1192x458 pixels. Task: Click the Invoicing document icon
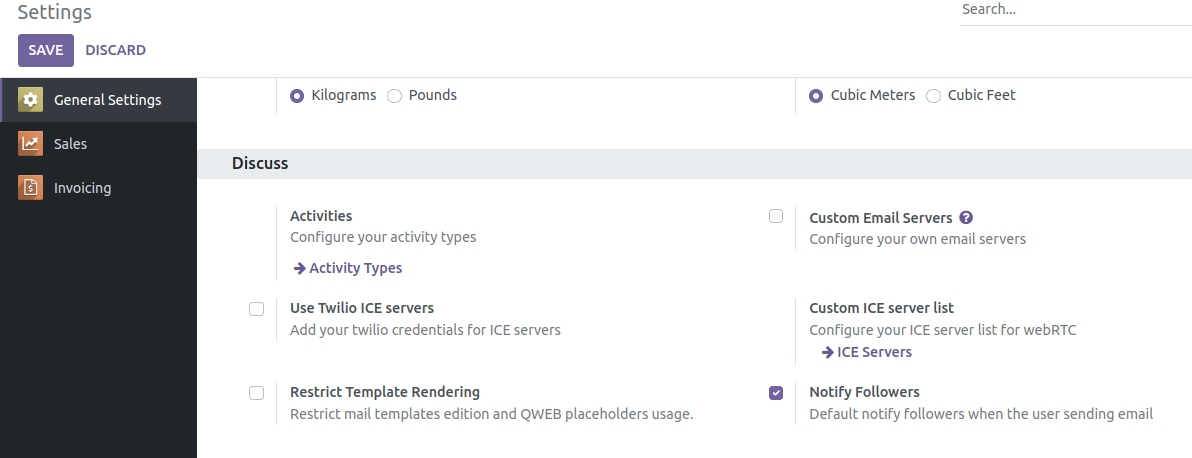click(30, 188)
